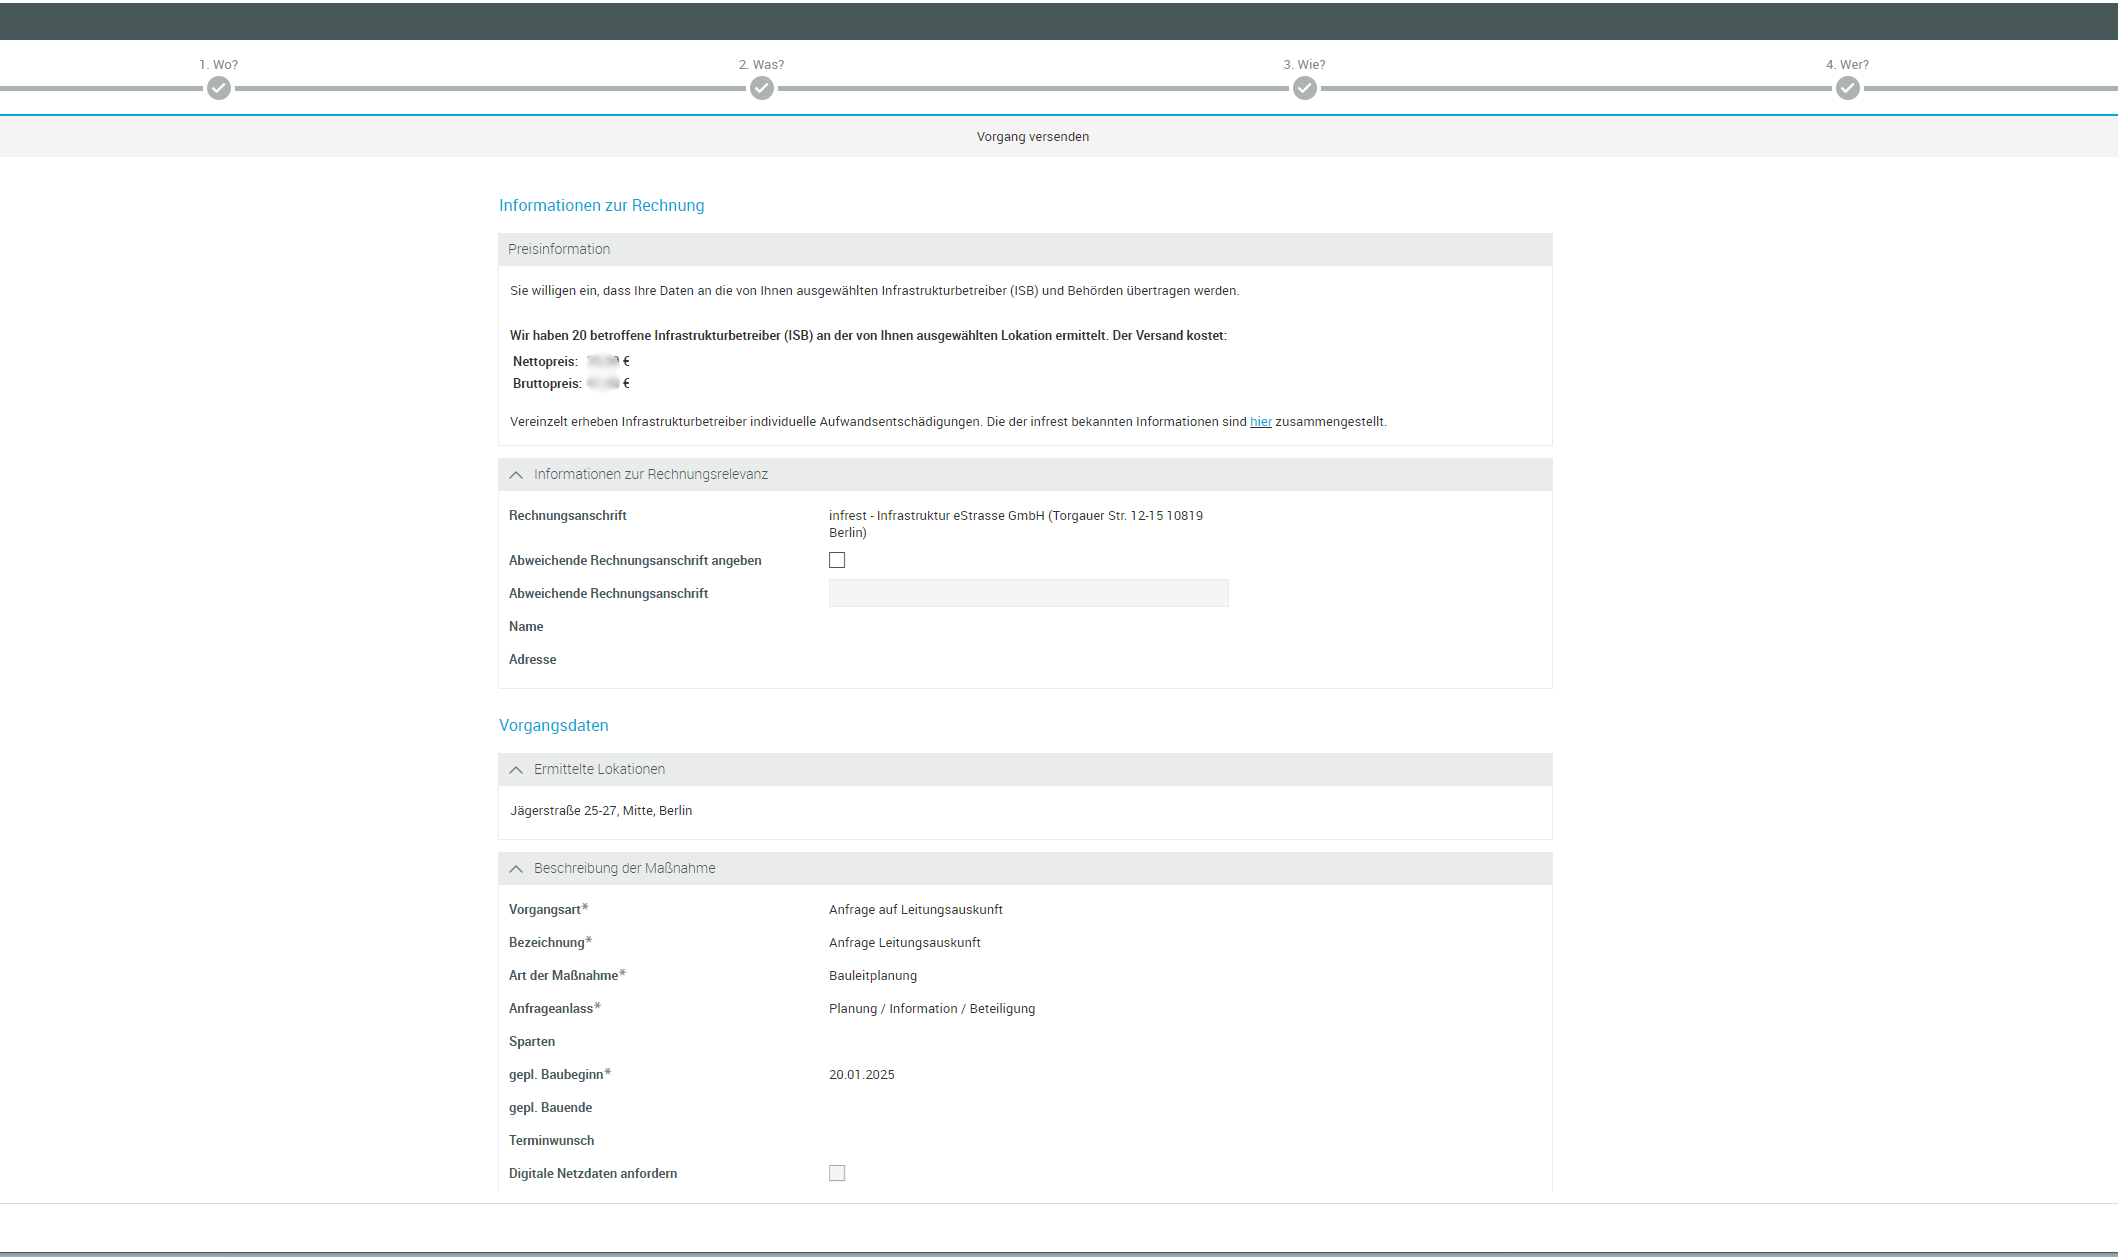Select the '1. Wo?' step label
This screenshot has height=1257, width=2118.
tap(218, 65)
